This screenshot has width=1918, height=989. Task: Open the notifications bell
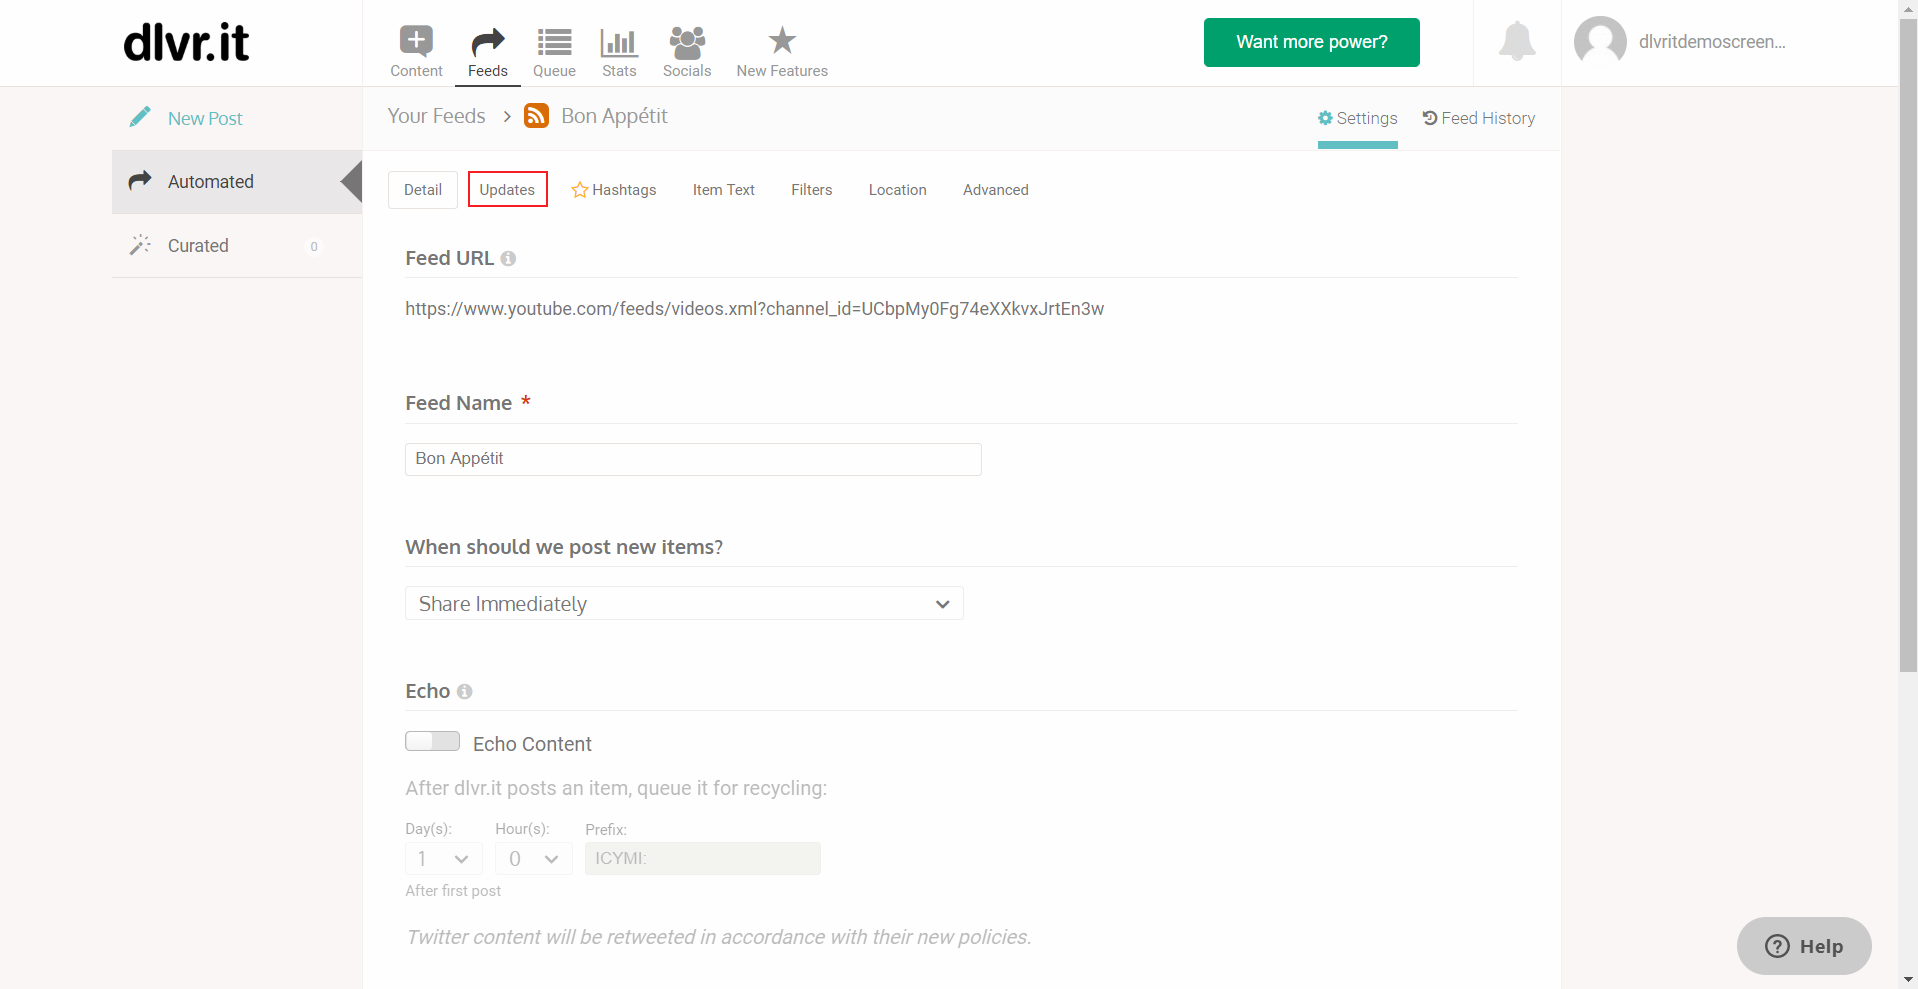pos(1517,41)
